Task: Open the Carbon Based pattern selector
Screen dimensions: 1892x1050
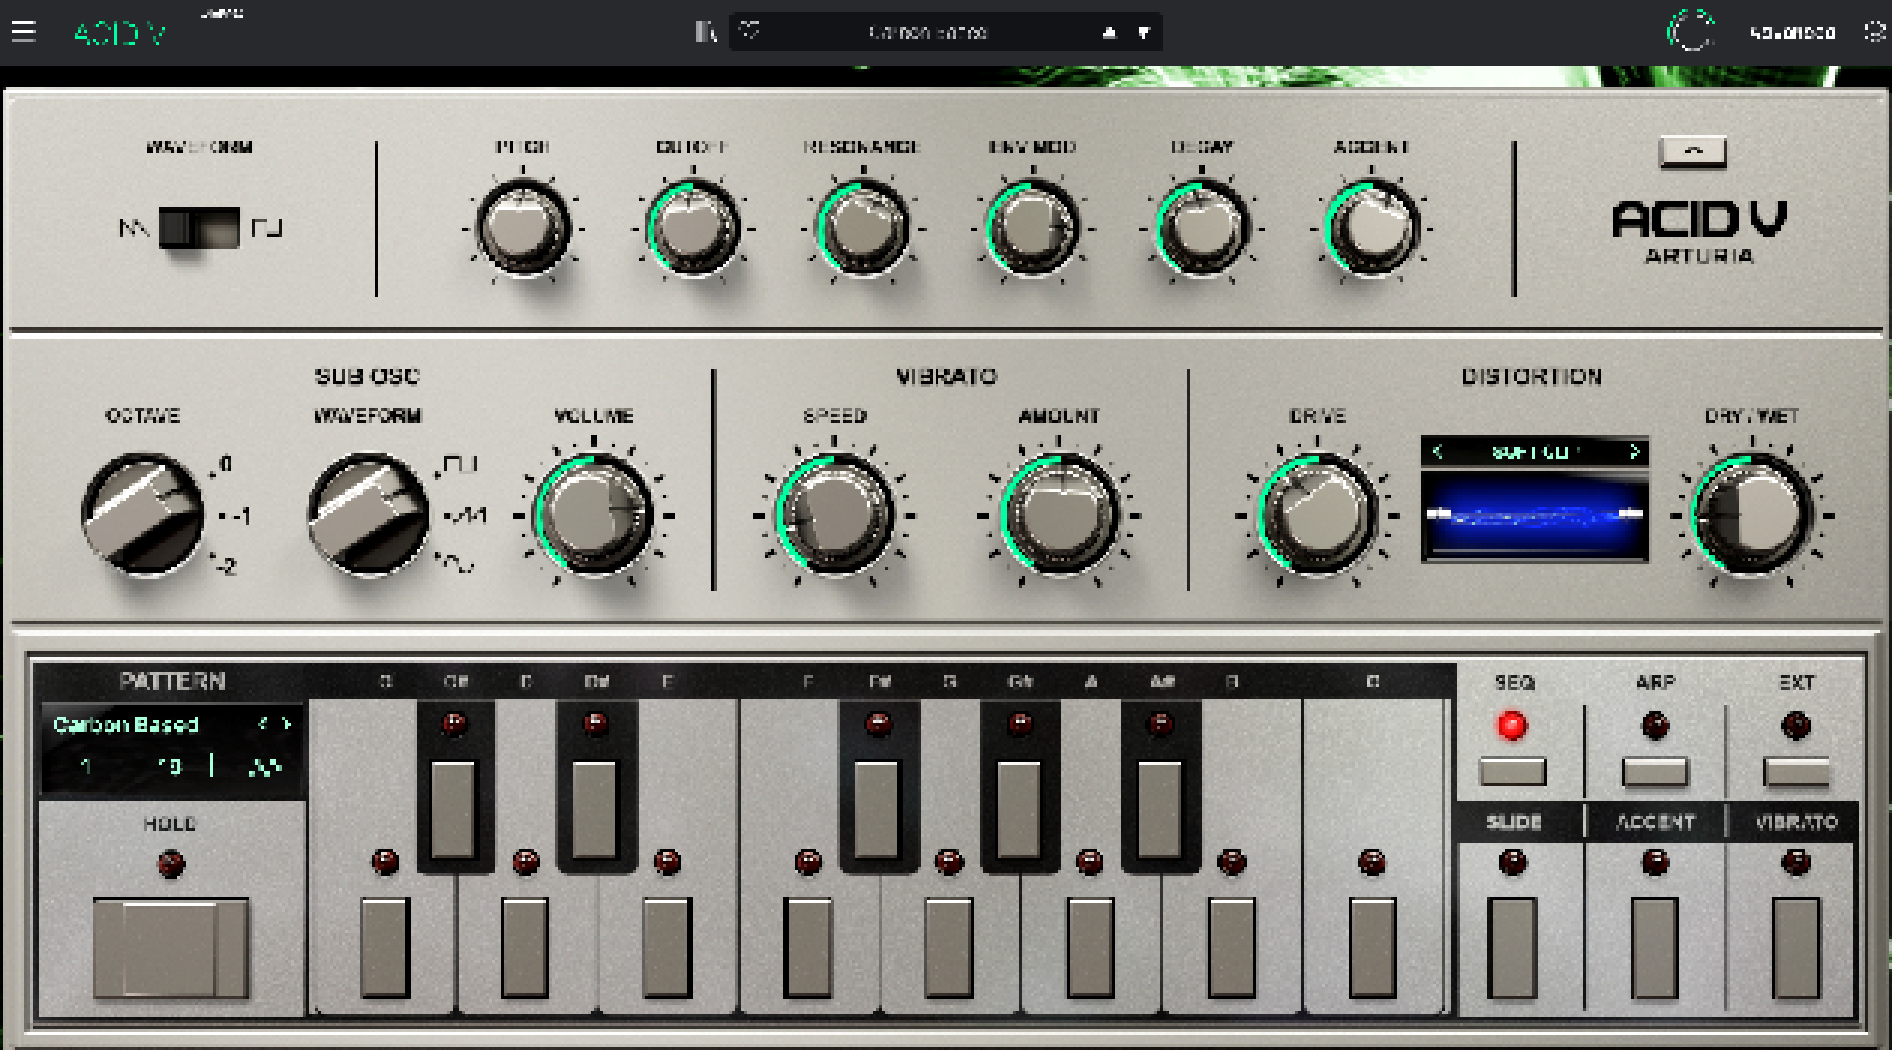Action: pos(126,724)
